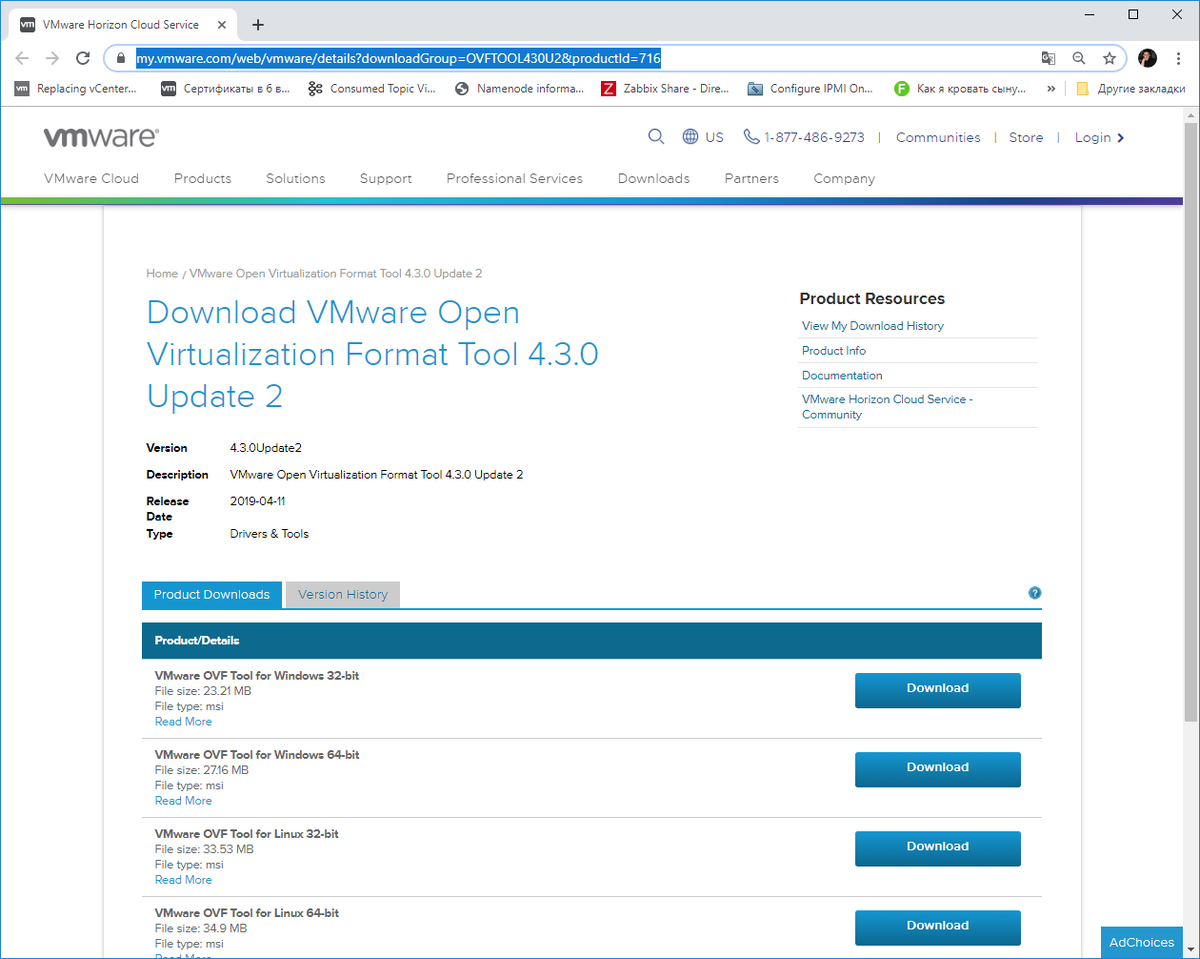Viewport: 1200px width, 959px height.
Task: Click View My Download History
Action: 873,325
